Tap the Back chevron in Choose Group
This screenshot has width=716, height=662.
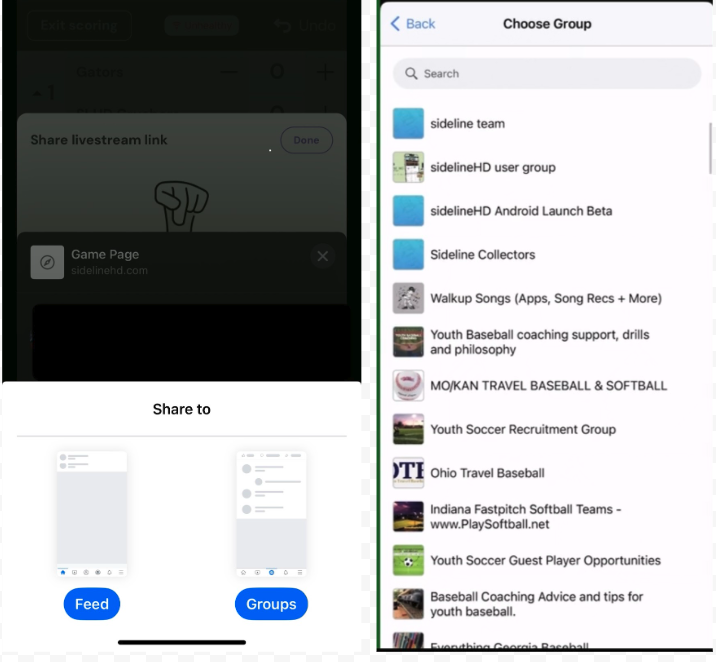(396, 24)
